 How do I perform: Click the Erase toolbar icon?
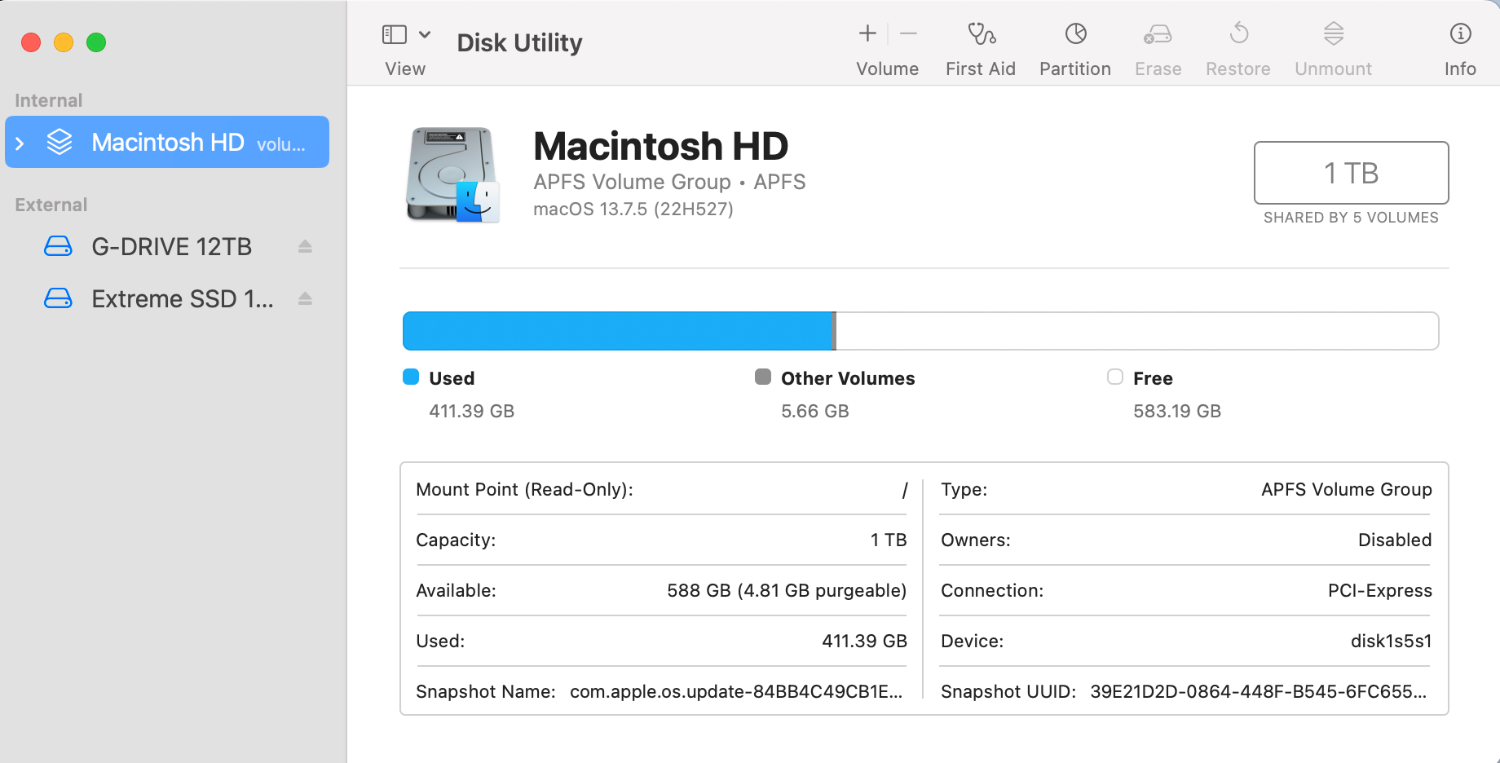[1158, 34]
